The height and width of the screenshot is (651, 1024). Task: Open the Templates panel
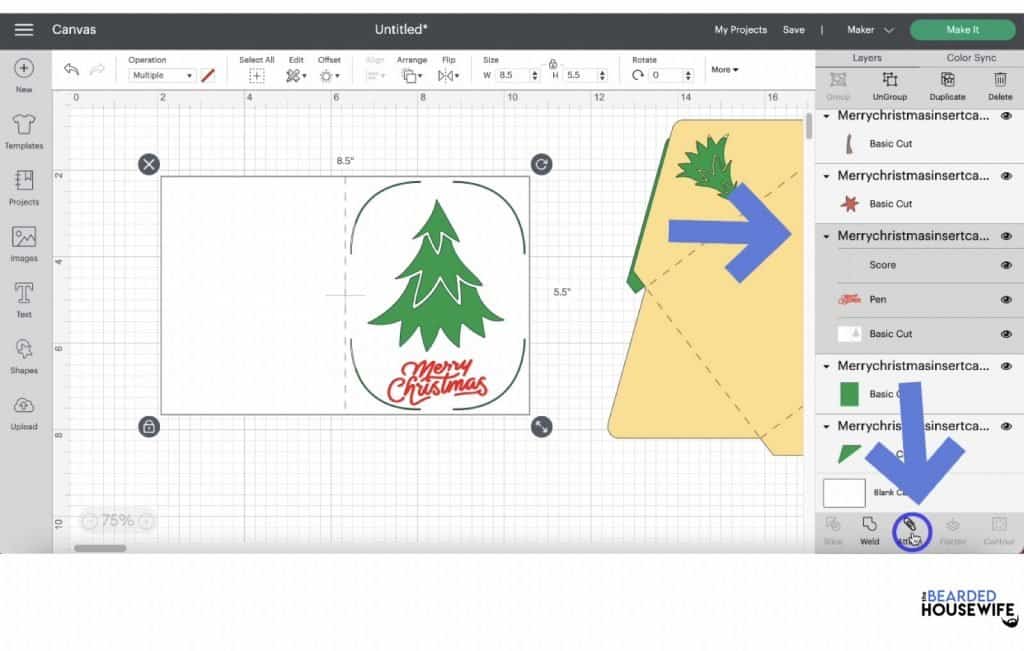(21, 130)
